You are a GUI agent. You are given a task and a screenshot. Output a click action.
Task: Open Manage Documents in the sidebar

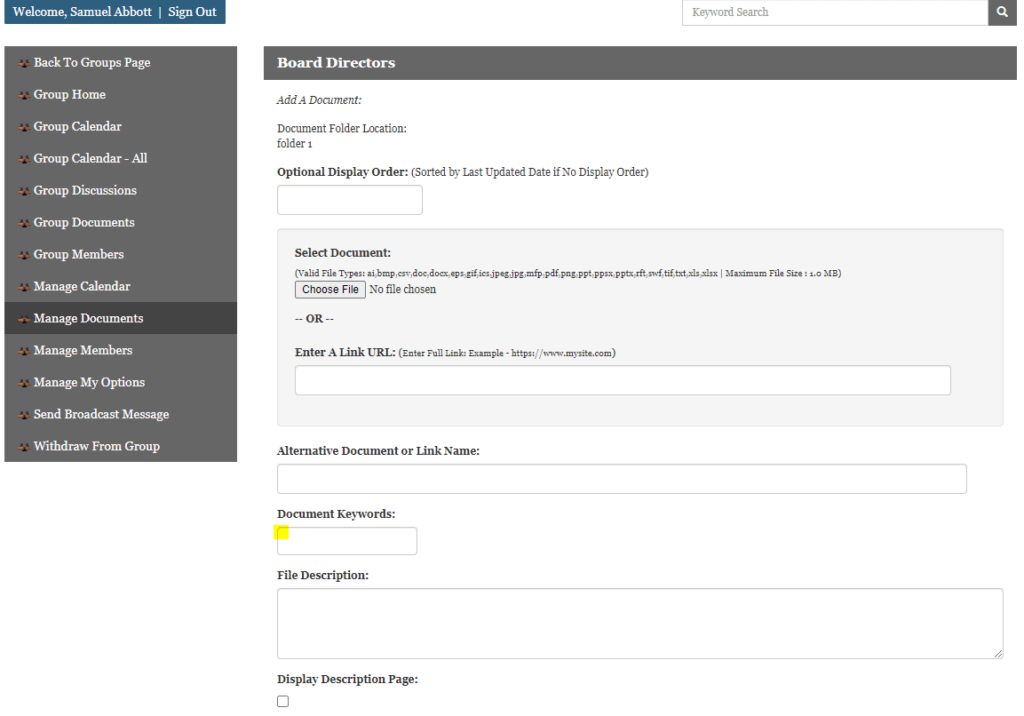pos(88,318)
